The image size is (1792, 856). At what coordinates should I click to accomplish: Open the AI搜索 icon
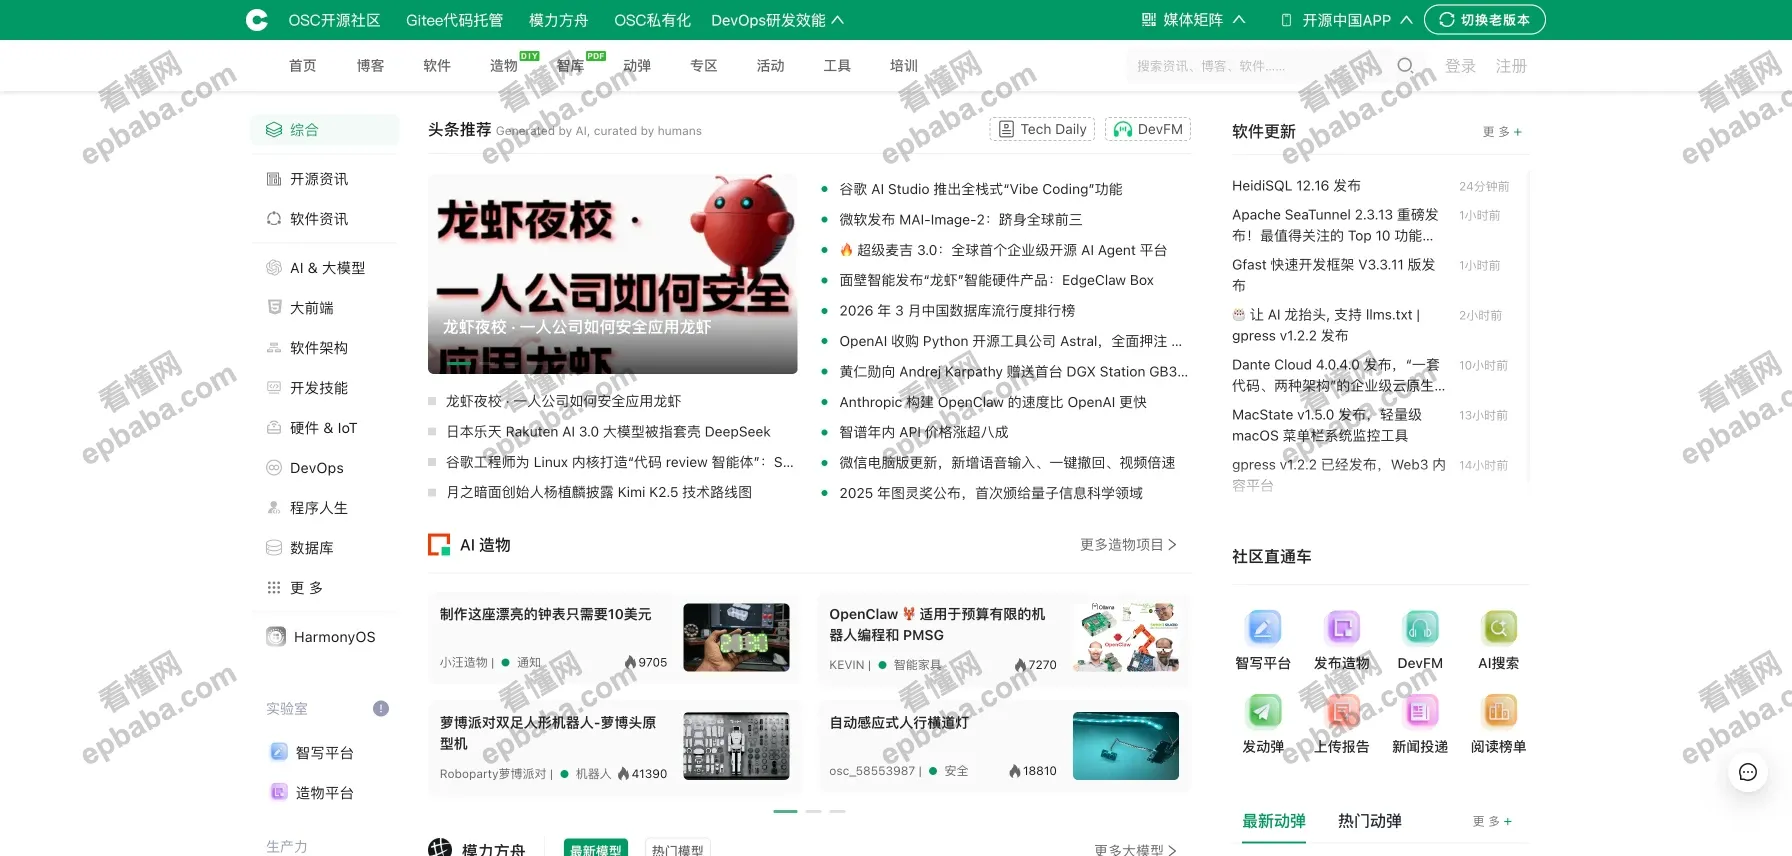click(x=1498, y=628)
